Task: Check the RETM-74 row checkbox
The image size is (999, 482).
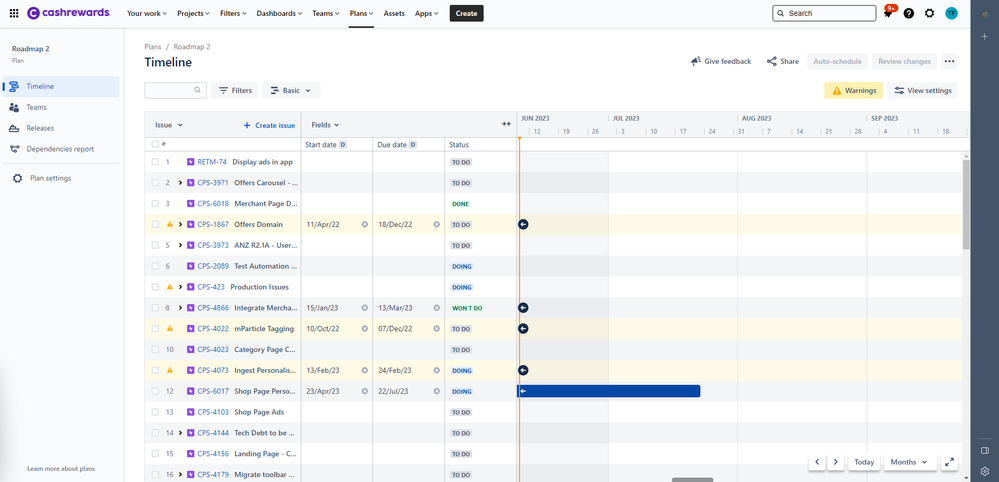Action: pos(155,162)
